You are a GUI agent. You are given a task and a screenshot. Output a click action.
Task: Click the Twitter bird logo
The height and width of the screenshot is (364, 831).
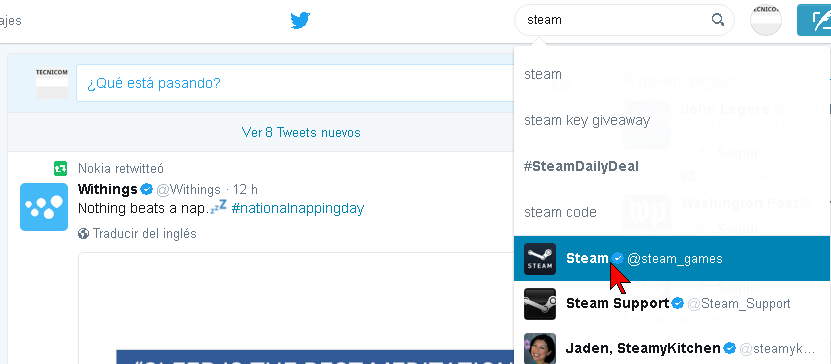(x=300, y=21)
